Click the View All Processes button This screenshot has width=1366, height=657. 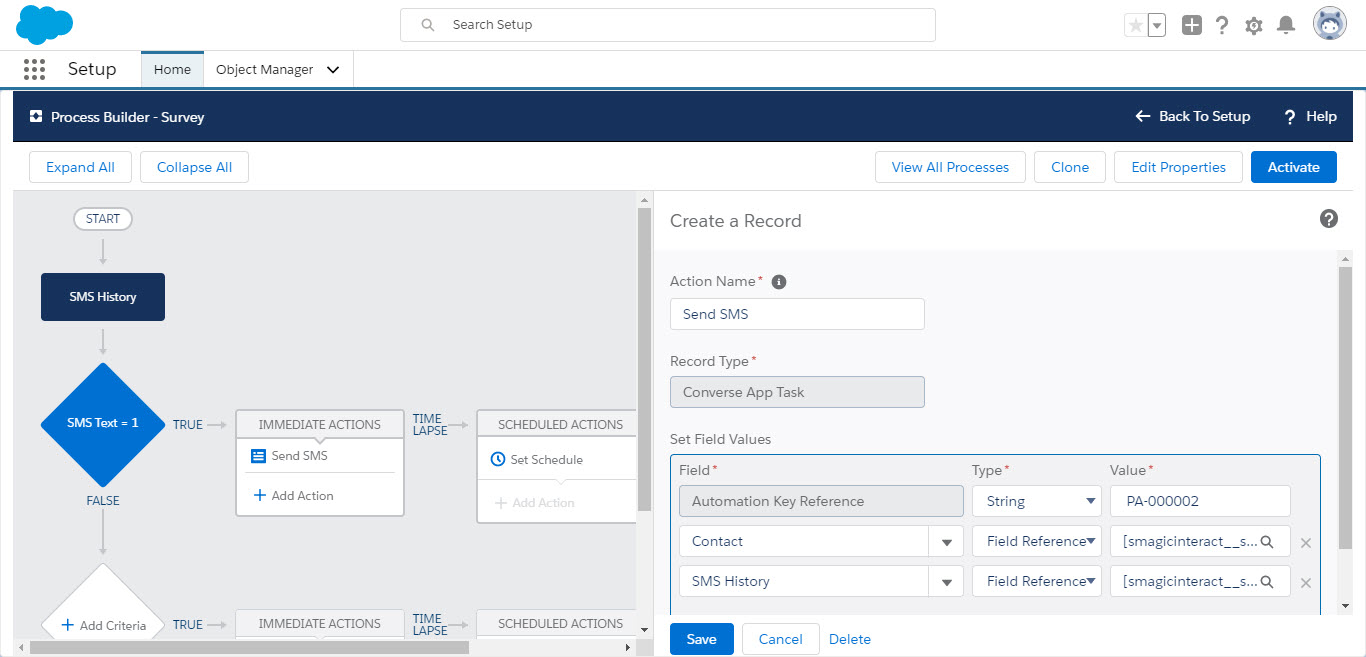(x=950, y=167)
